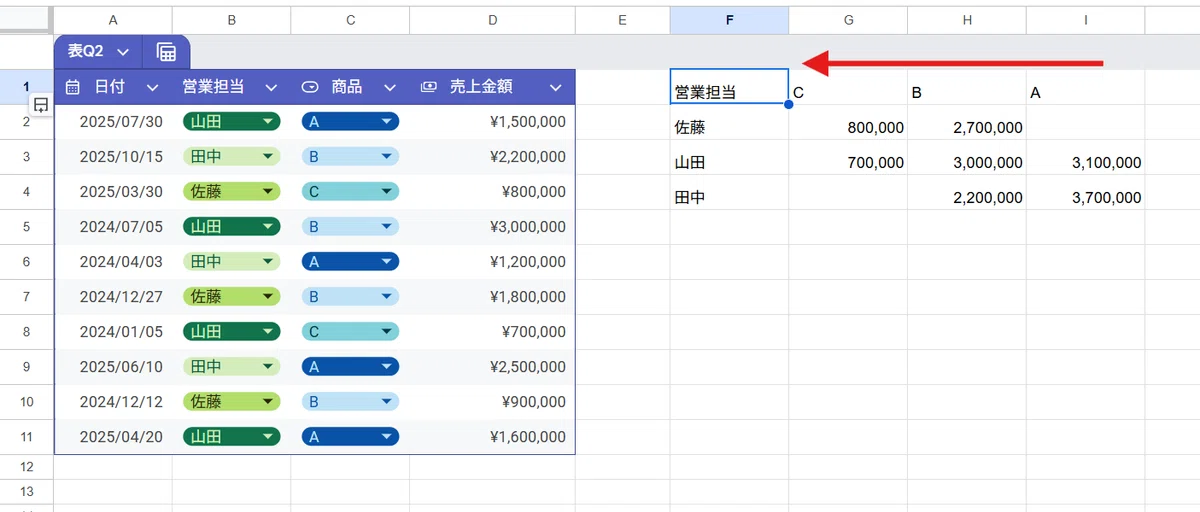This screenshot has height=512, width=1200.
Task: Open the 山田 chip dropdown in row 2
Action: (x=268, y=122)
